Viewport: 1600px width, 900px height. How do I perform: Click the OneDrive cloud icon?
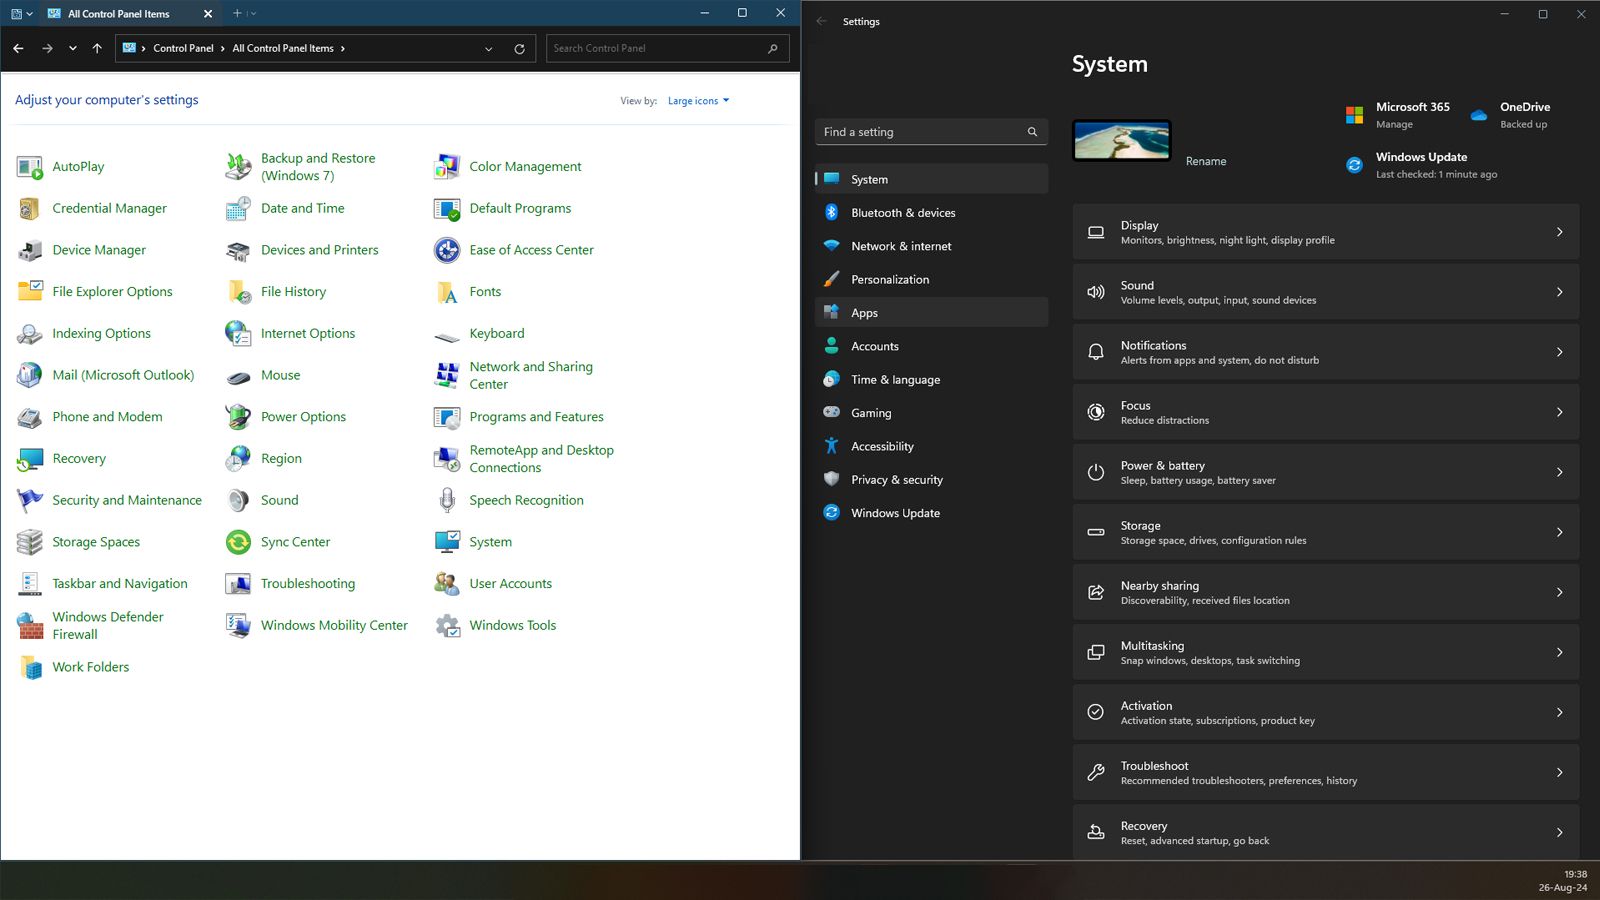(1479, 115)
